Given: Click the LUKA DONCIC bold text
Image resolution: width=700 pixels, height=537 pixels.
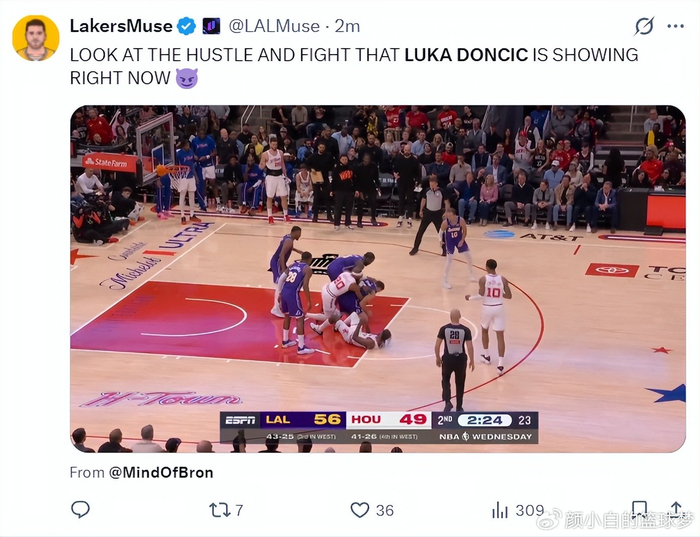Looking at the screenshot, I should pyautogui.click(x=466, y=55).
